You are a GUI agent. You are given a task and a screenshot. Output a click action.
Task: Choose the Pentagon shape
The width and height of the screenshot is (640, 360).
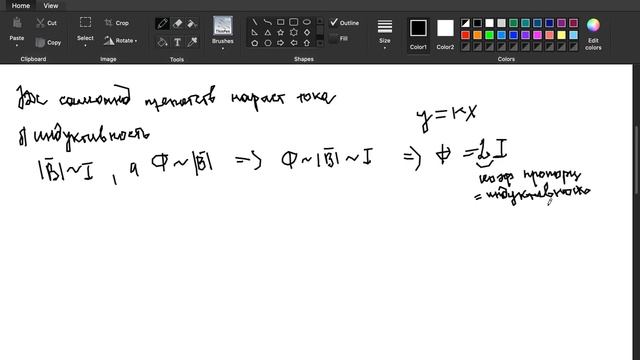tap(254, 42)
